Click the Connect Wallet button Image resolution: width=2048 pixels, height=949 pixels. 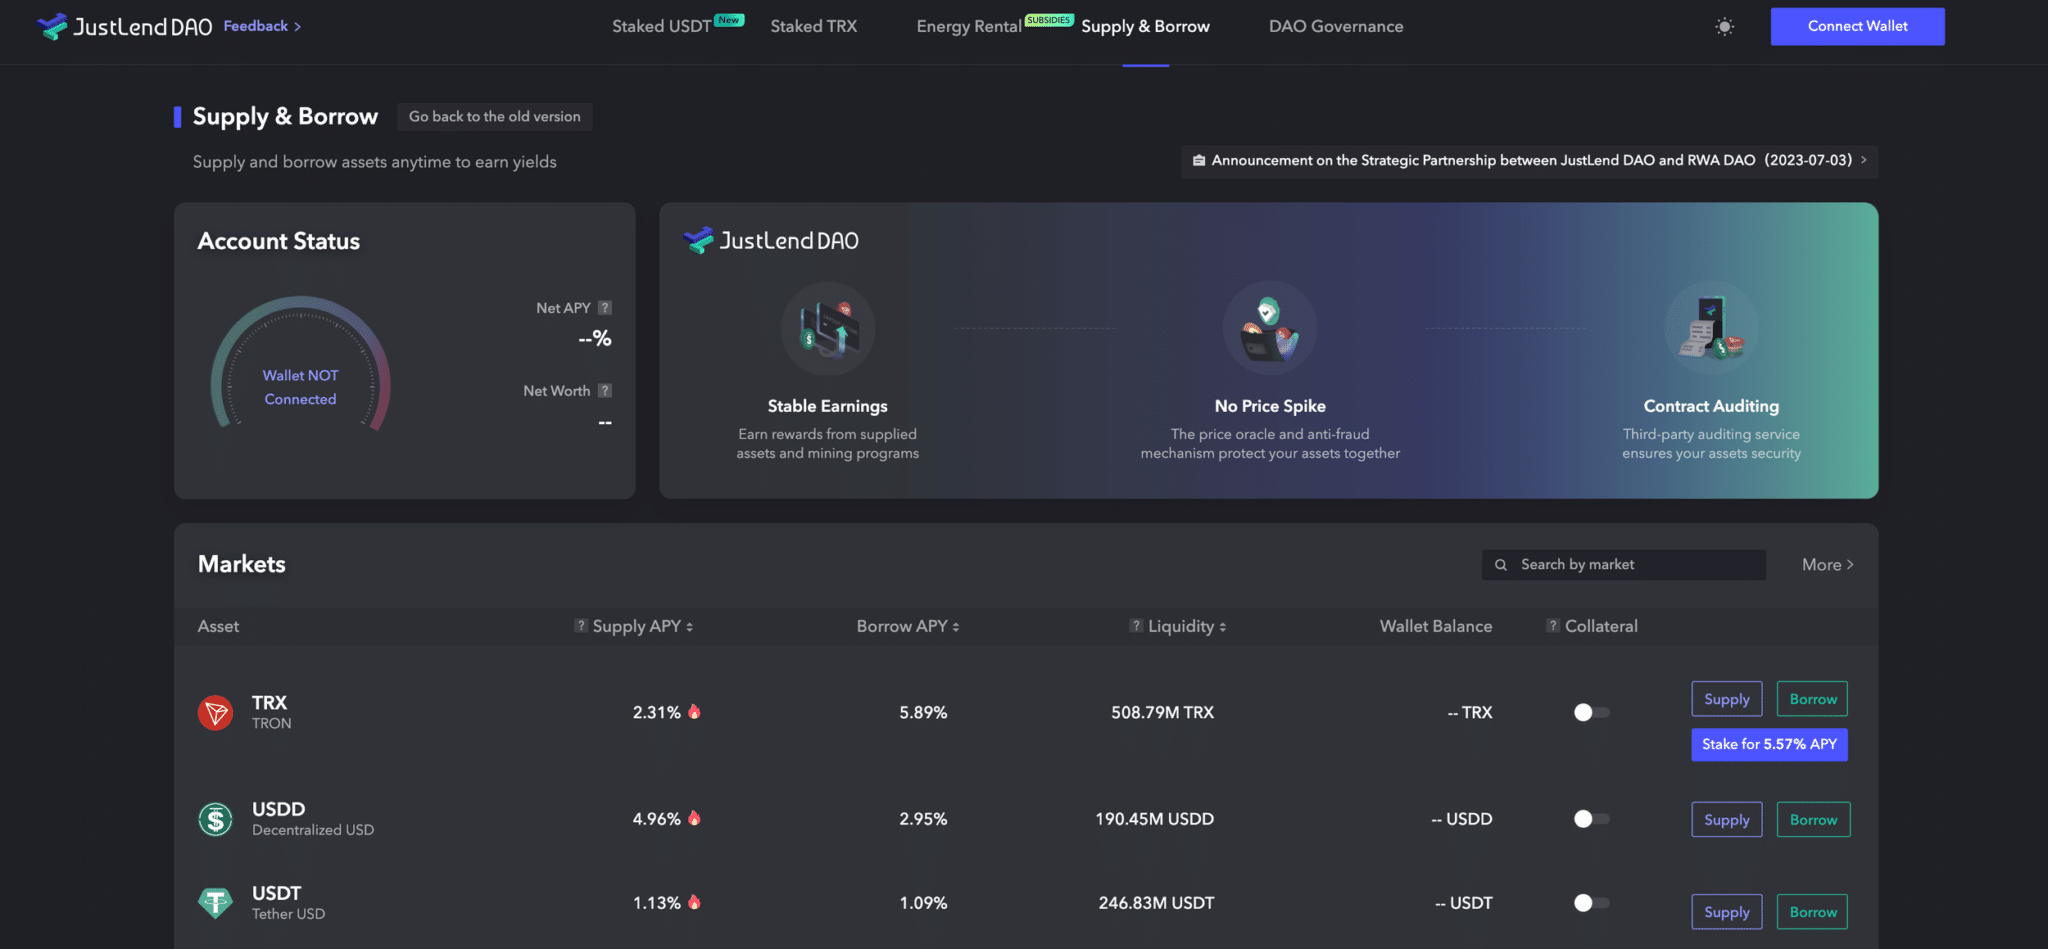coord(1856,26)
